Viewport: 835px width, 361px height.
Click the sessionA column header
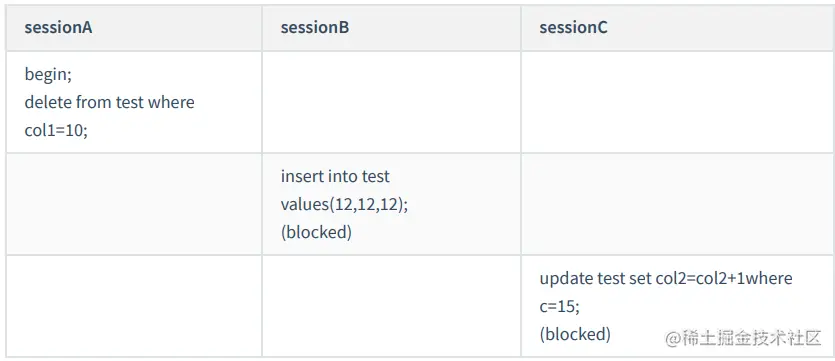tap(134, 28)
